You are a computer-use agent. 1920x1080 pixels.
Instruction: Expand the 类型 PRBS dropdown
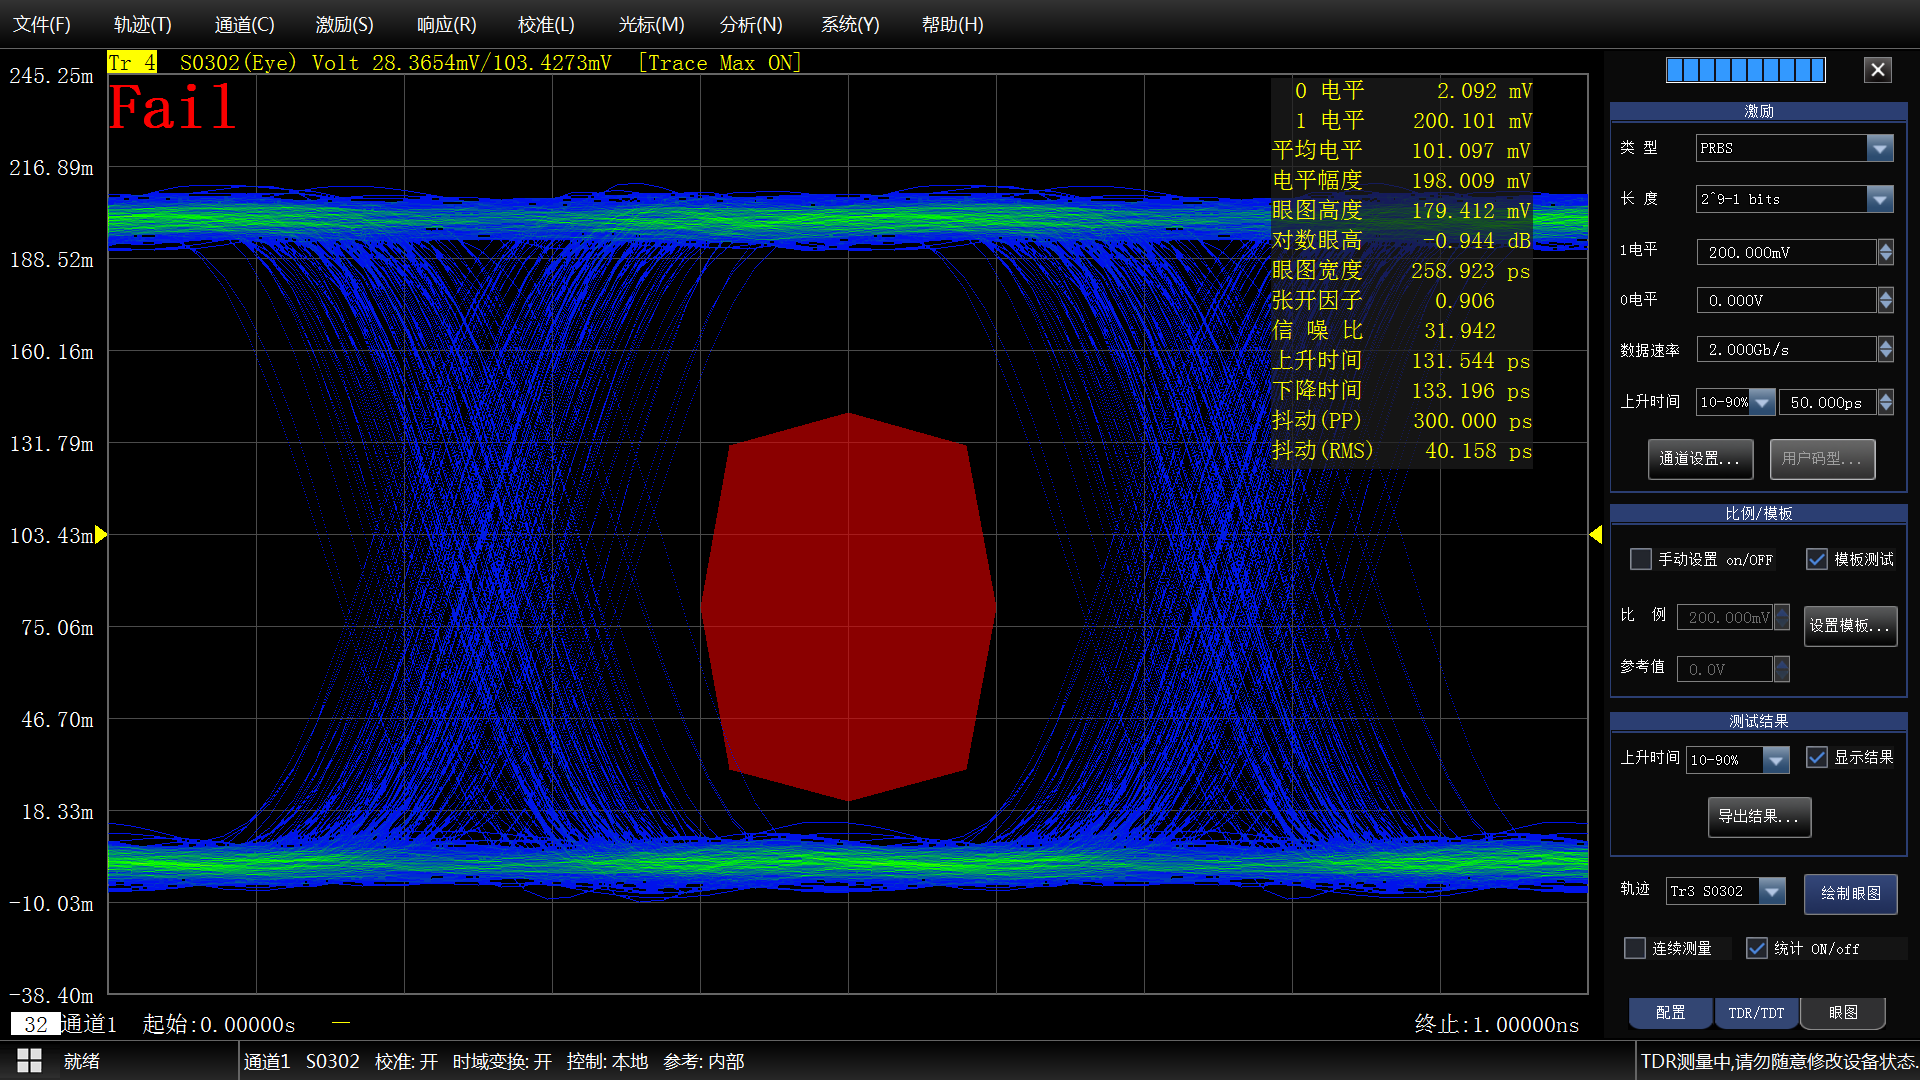tap(1880, 148)
